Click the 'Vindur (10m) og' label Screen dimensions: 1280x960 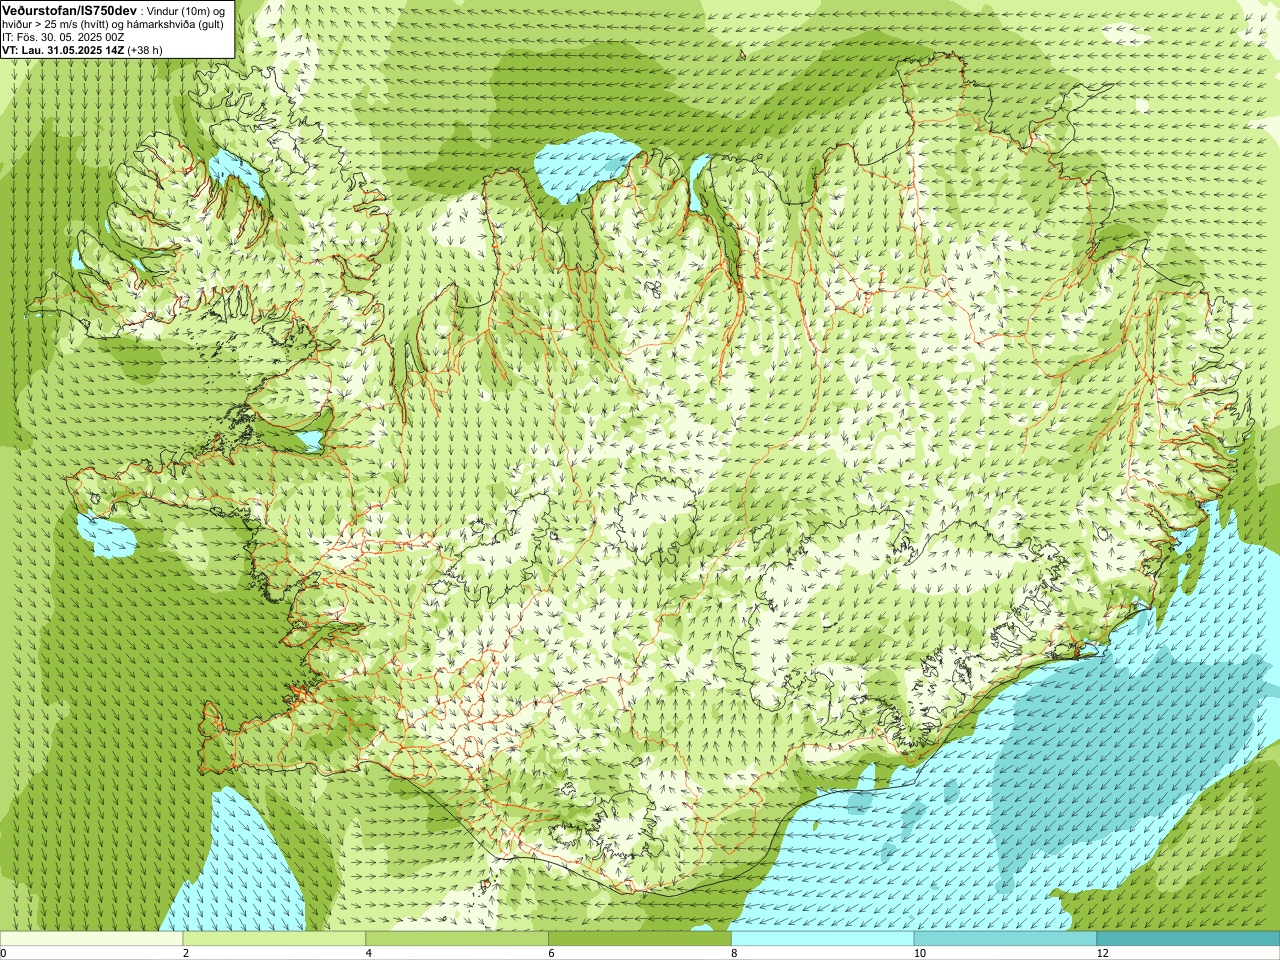(186, 11)
